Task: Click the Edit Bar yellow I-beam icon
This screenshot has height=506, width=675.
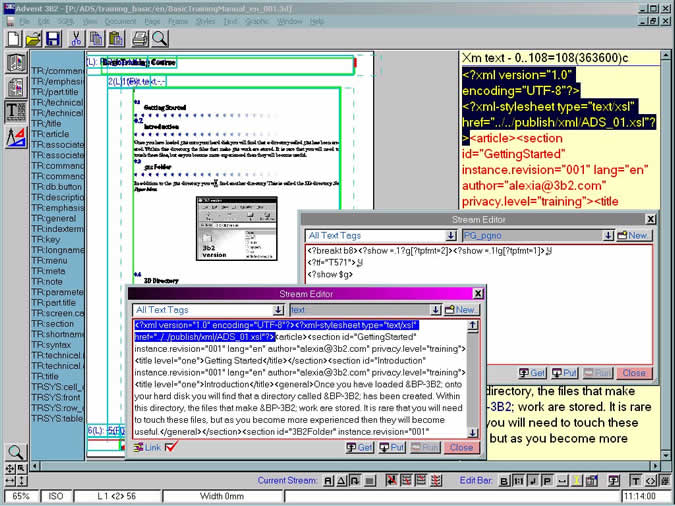Action: click(x=576, y=481)
